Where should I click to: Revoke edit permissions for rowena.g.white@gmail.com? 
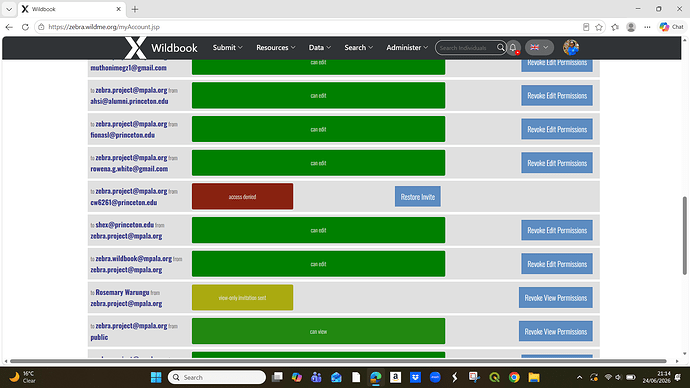coord(557,163)
